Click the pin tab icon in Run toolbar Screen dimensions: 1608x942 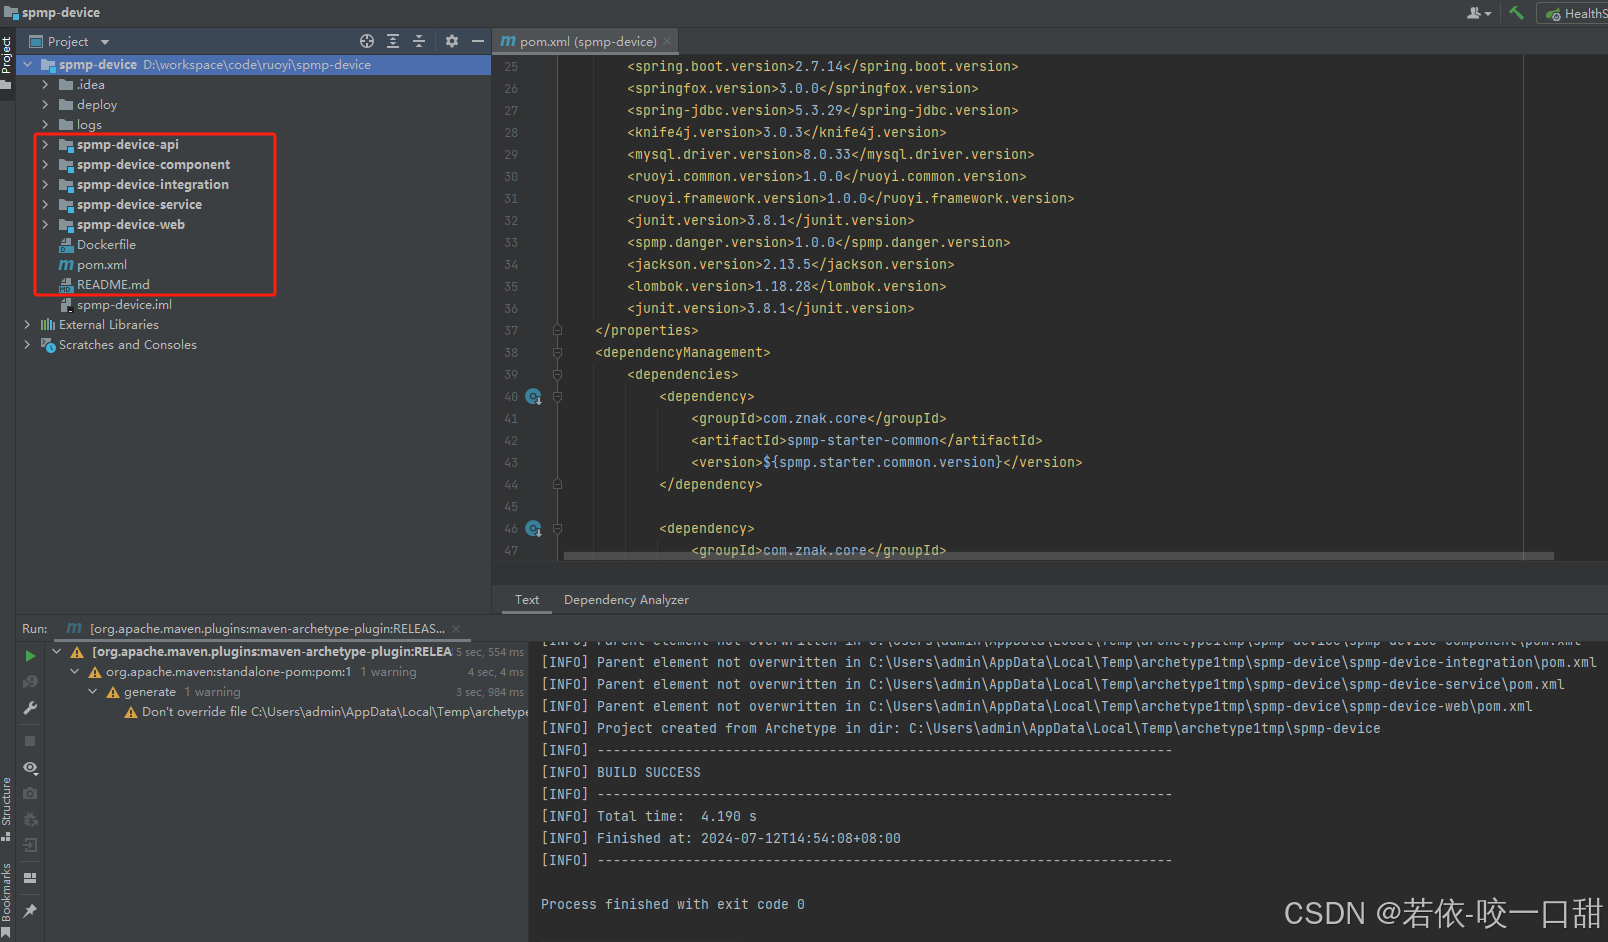pyautogui.click(x=30, y=911)
